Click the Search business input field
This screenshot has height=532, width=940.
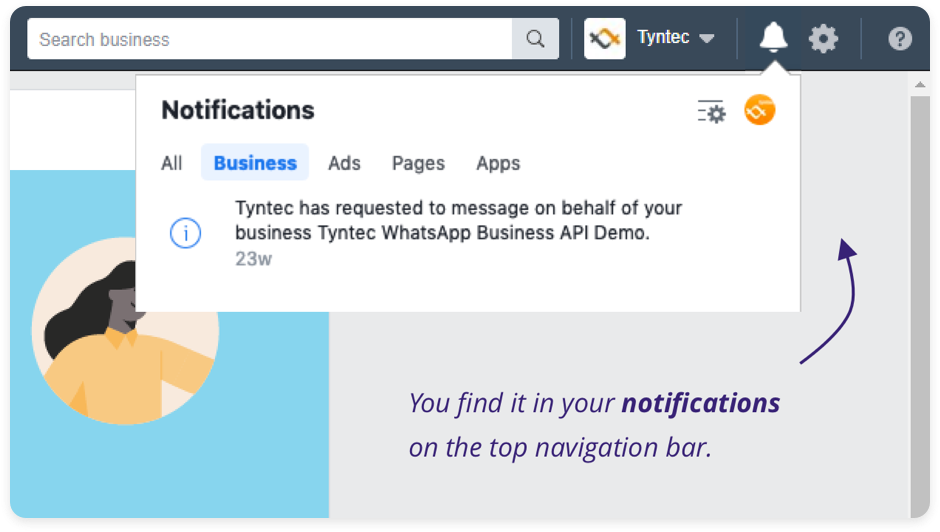(x=270, y=39)
